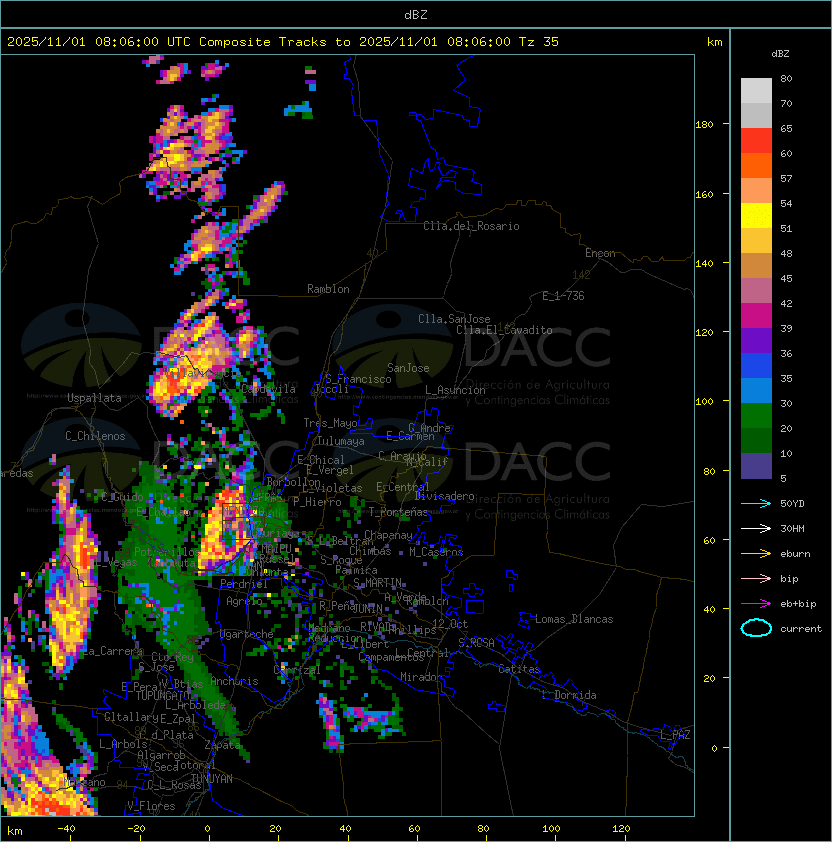Click the 'Tres_Mayo' map label
Image resolution: width=832 pixels, height=842 pixels.
(330, 423)
